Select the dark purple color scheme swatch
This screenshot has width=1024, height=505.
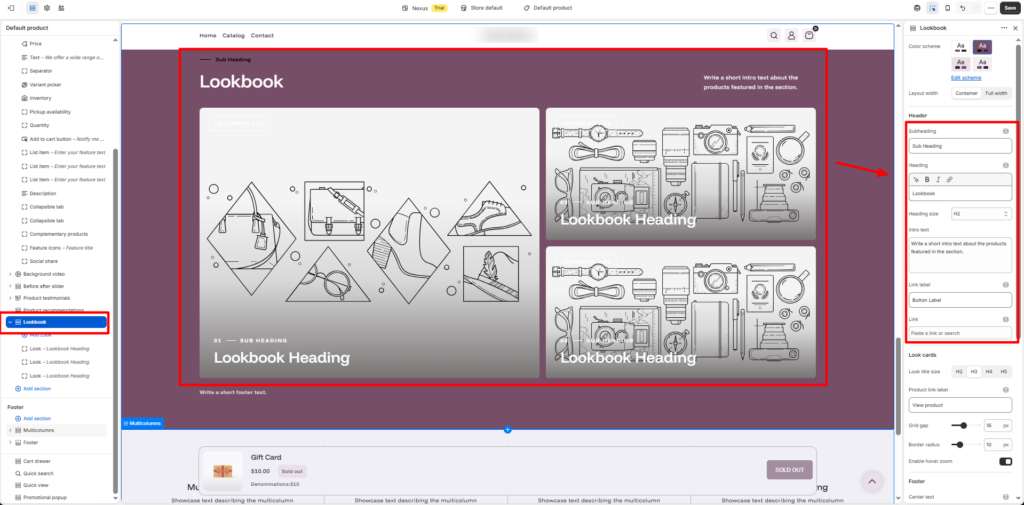pos(982,47)
